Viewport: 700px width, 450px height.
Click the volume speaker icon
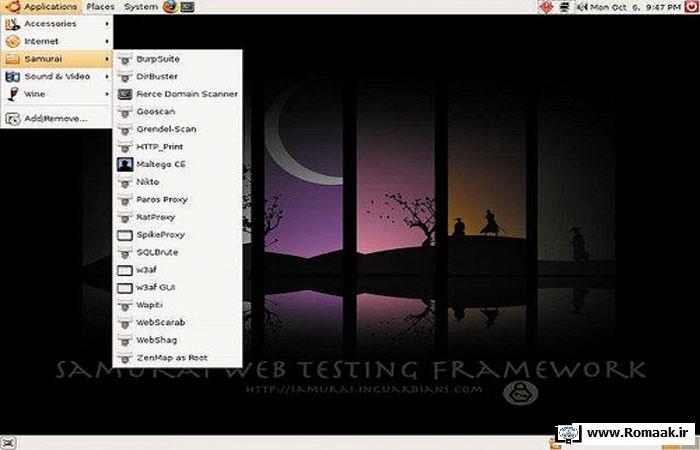click(x=582, y=7)
